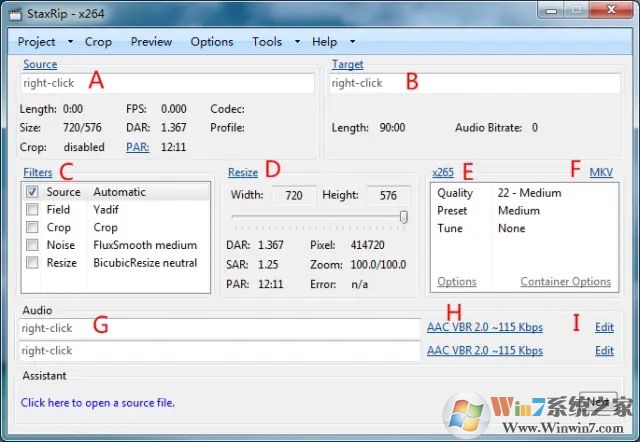This screenshot has width=640, height=442.
Task: Click the x265 encoder link
Action: [x=443, y=173]
